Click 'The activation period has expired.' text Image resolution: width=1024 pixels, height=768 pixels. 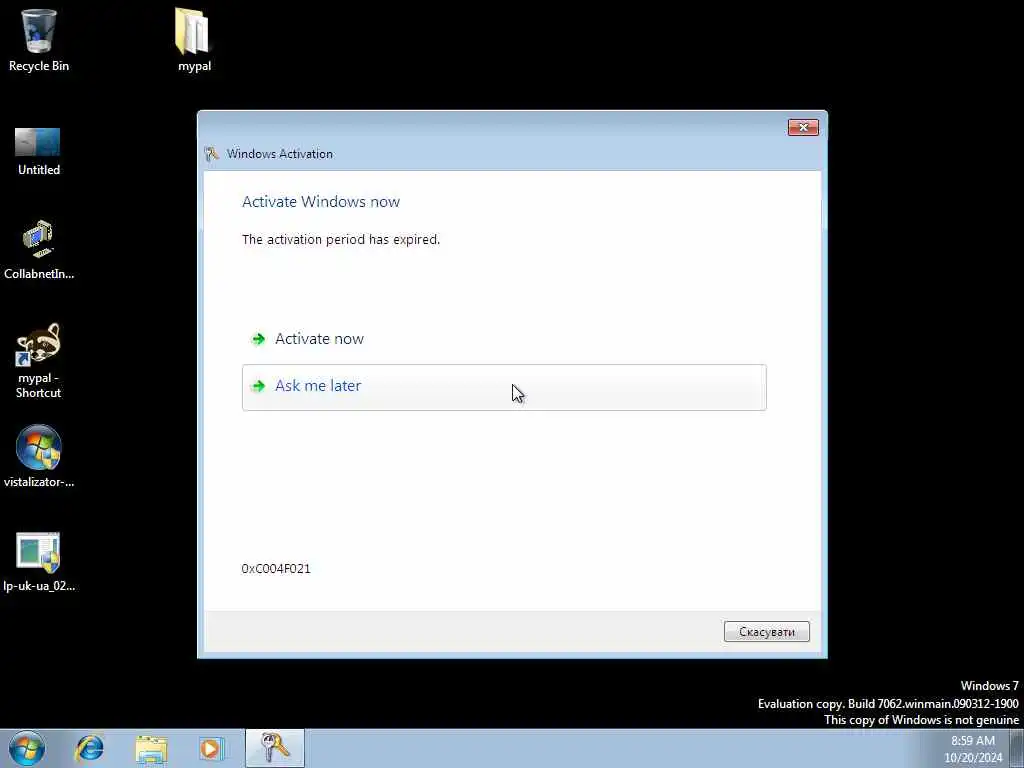(x=341, y=240)
